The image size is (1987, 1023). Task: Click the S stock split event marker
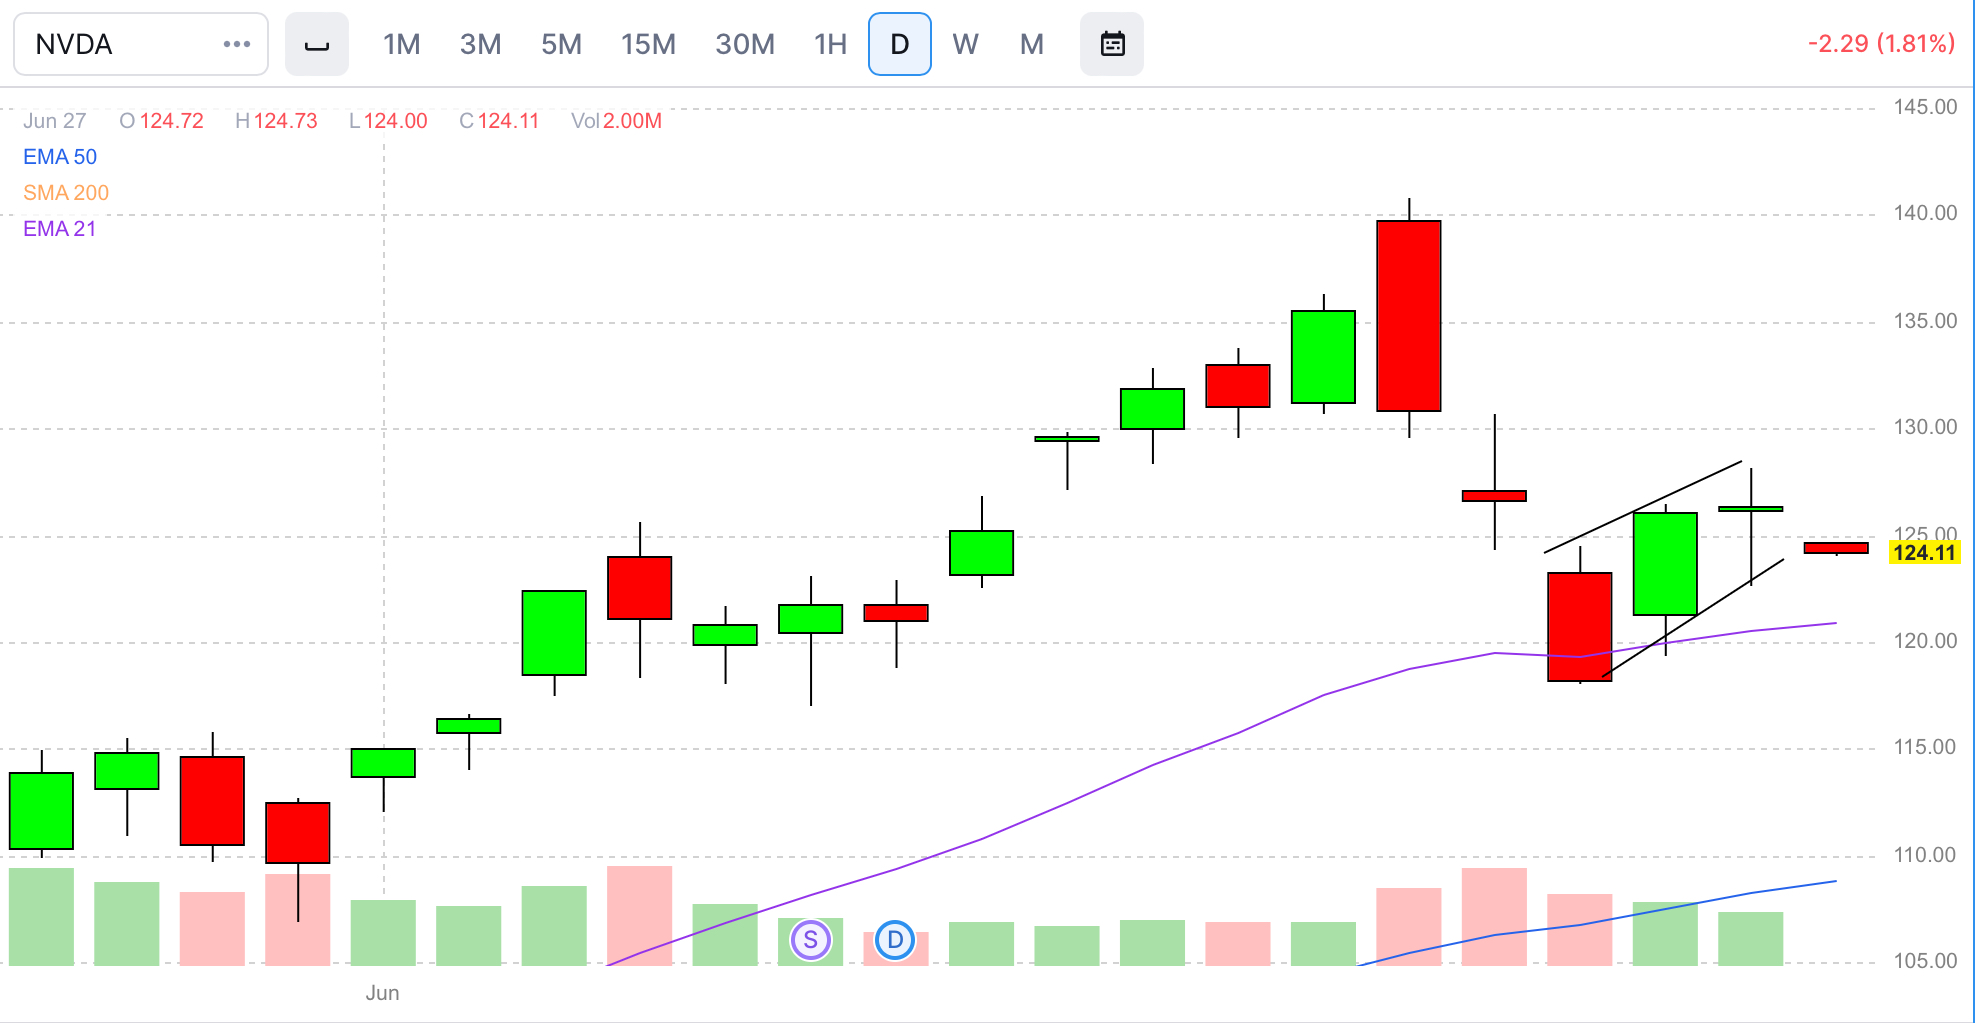coord(811,940)
